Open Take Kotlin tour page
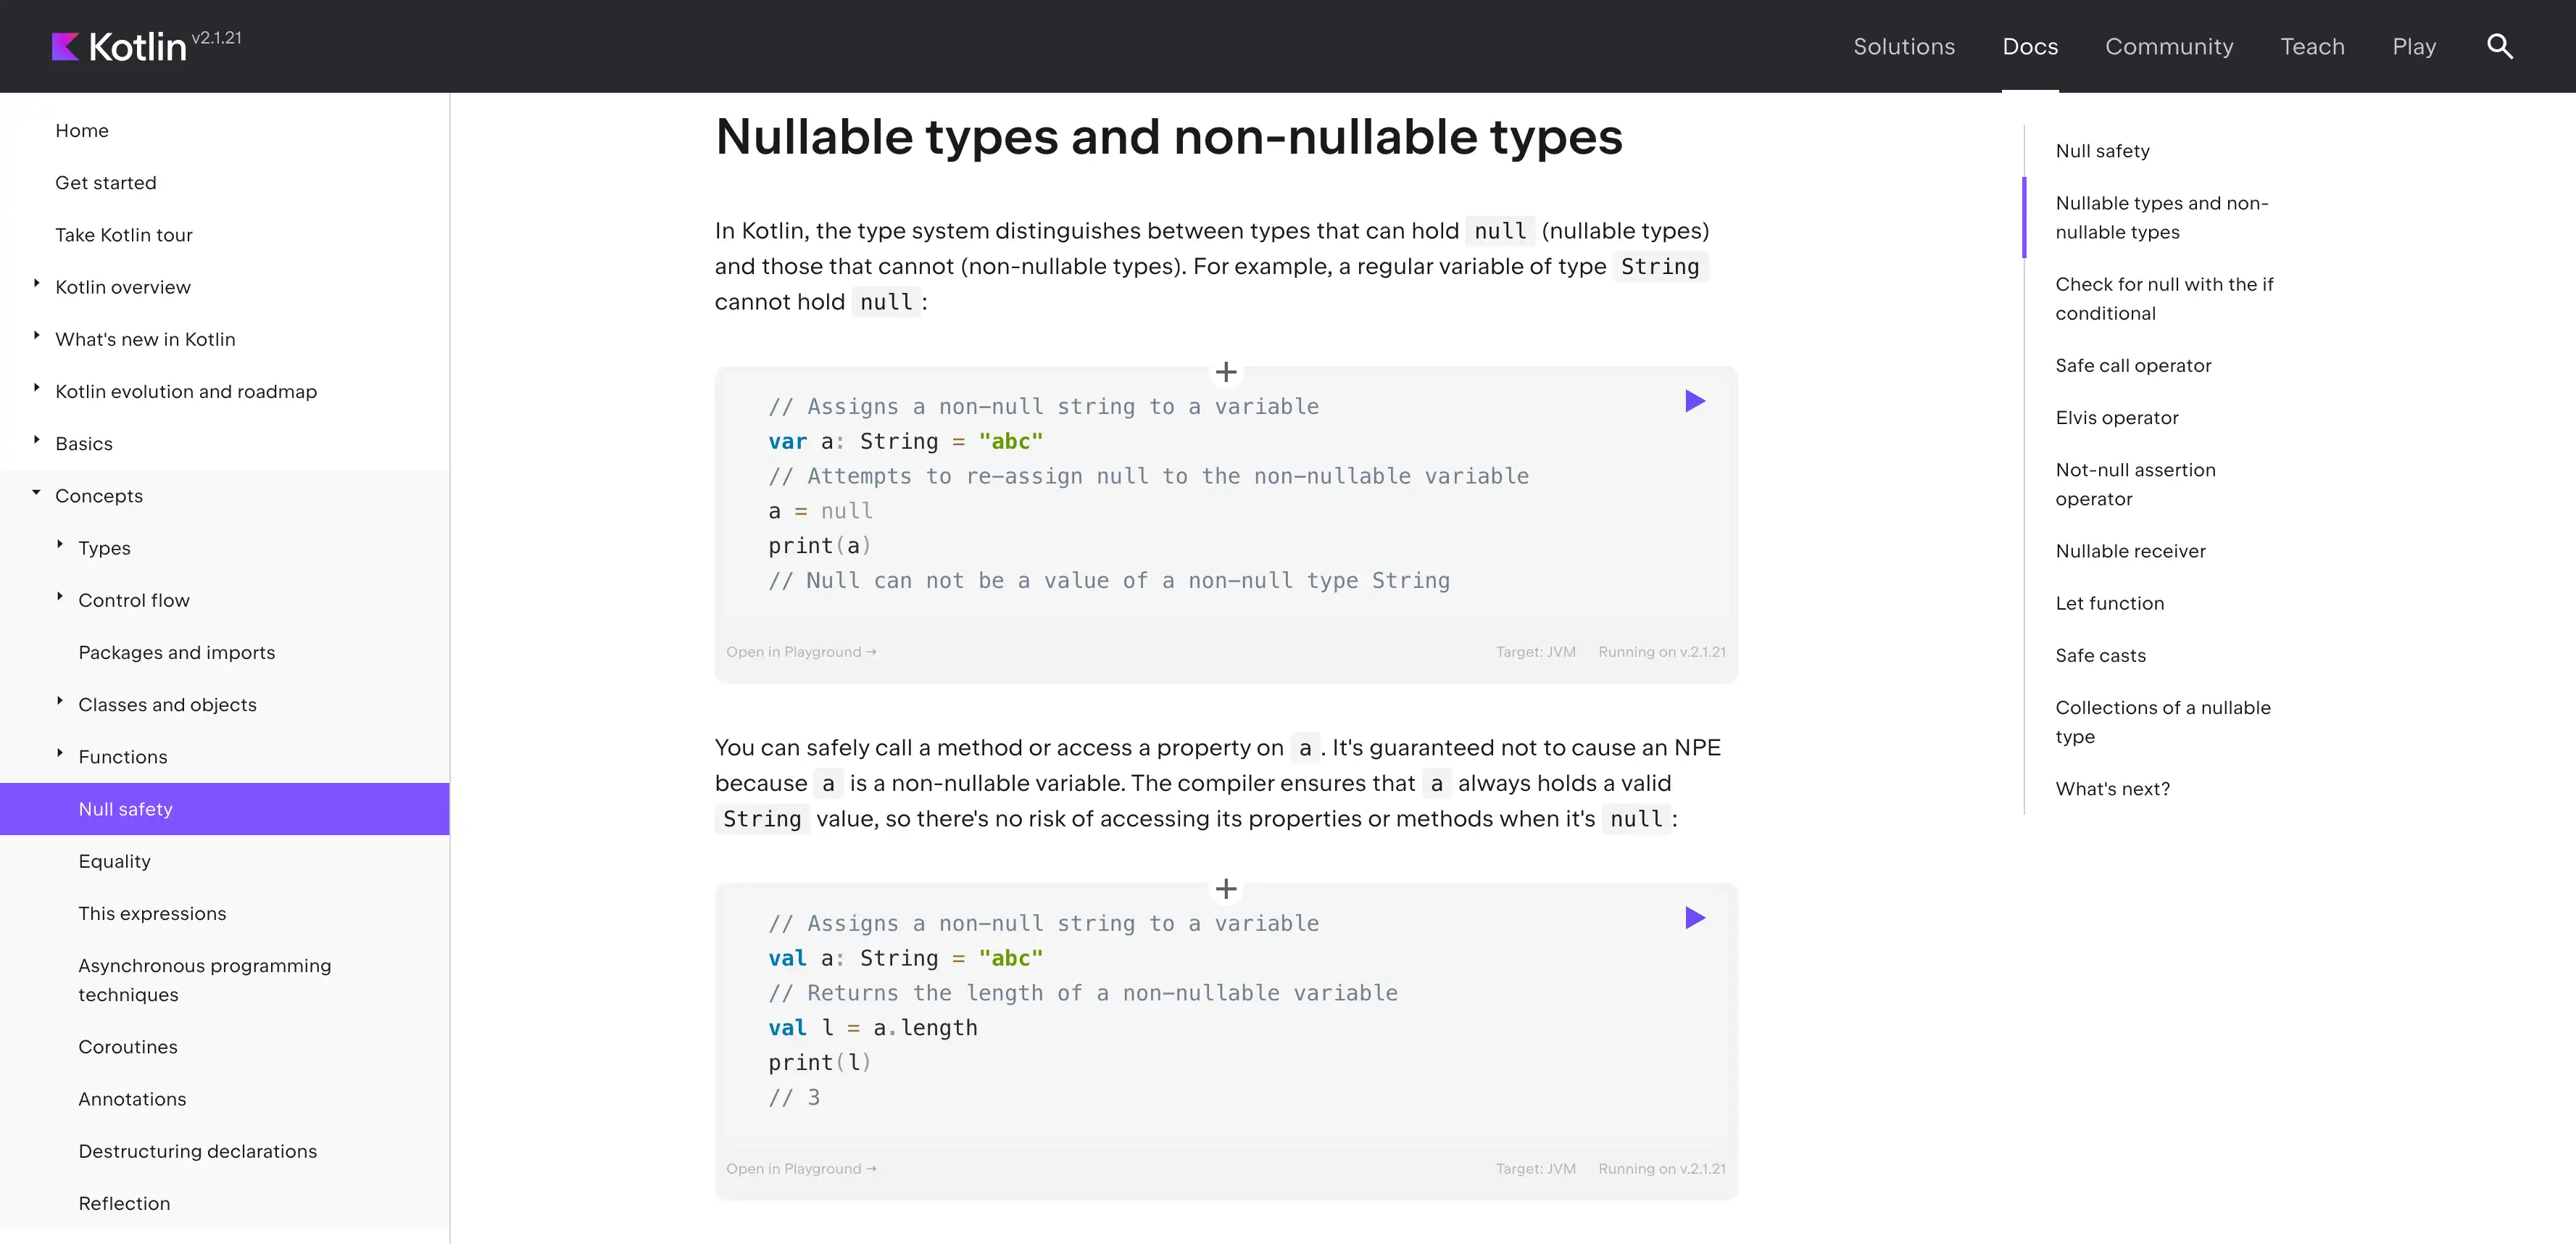 [x=124, y=235]
